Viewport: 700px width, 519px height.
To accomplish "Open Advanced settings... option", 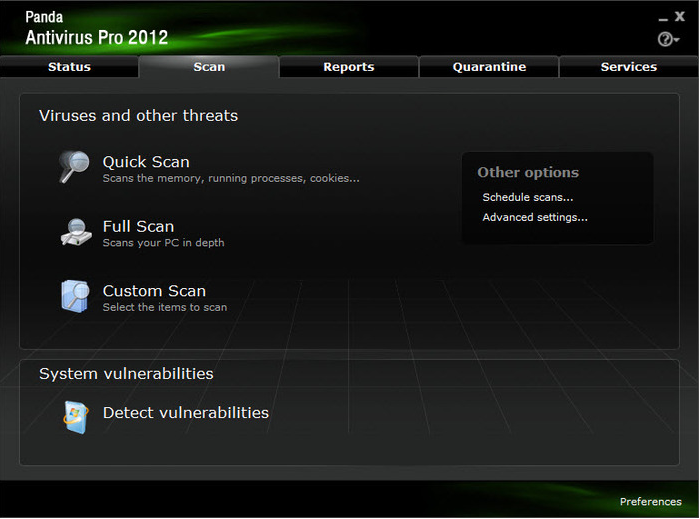I will pos(535,217).
